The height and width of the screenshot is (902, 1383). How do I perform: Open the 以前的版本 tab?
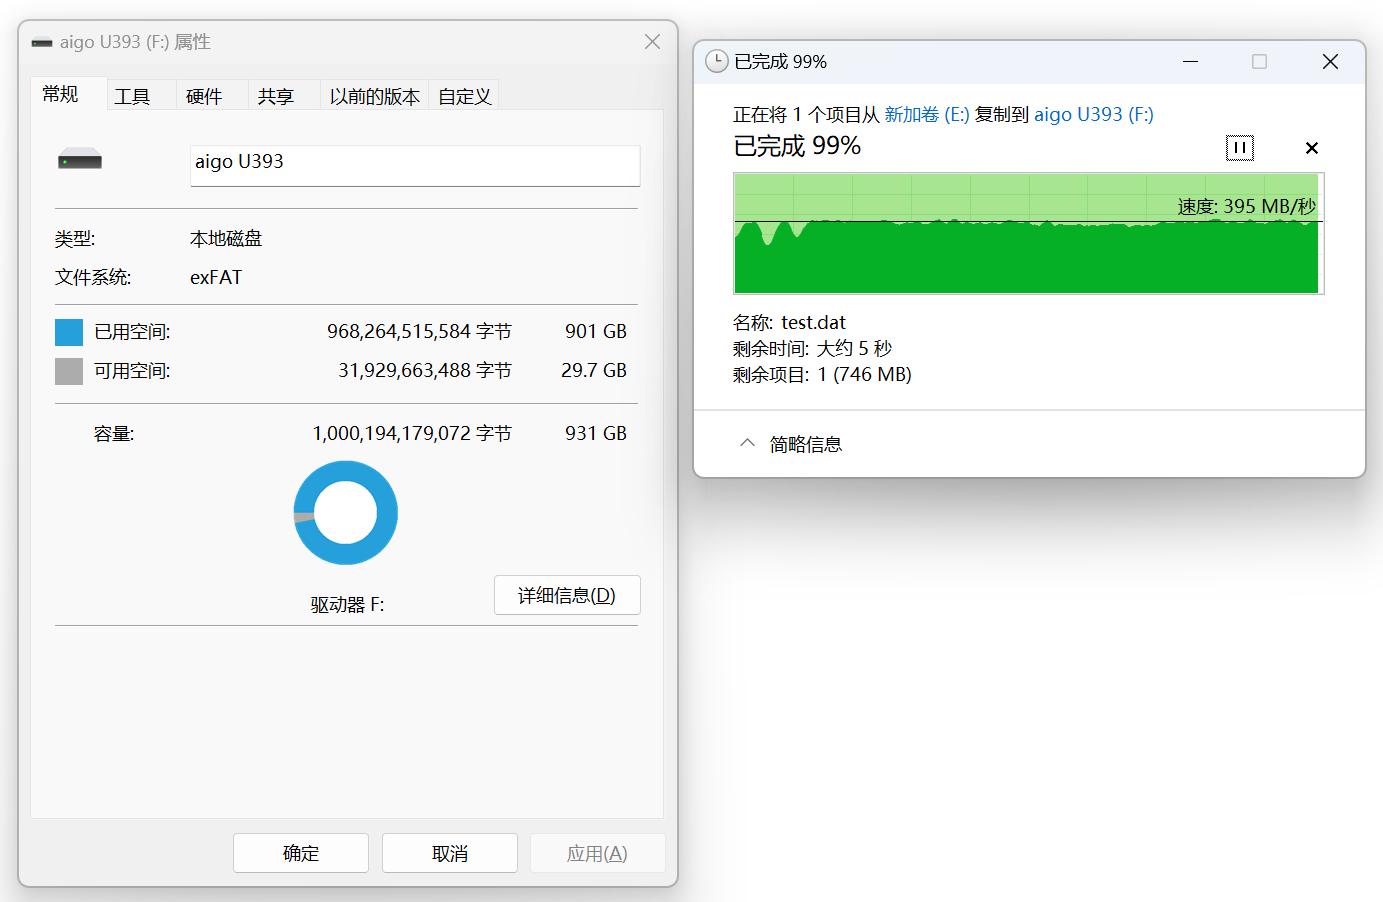point(374,96)
